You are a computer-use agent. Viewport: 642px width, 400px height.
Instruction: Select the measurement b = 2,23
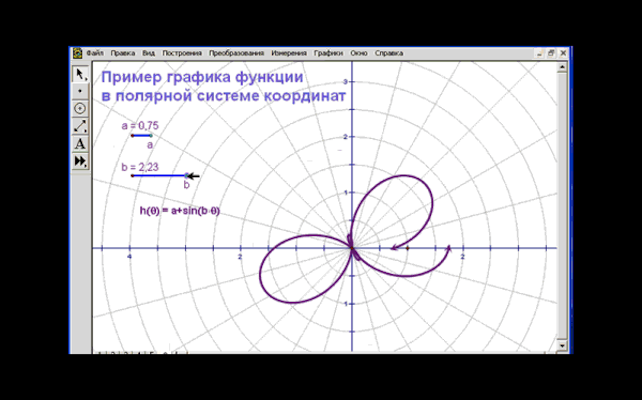140,167
